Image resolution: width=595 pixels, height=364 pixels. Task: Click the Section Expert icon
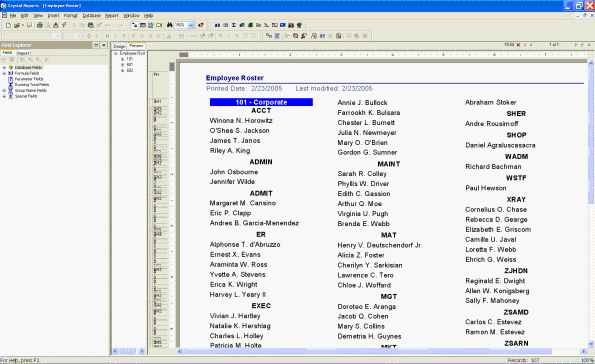277,36
